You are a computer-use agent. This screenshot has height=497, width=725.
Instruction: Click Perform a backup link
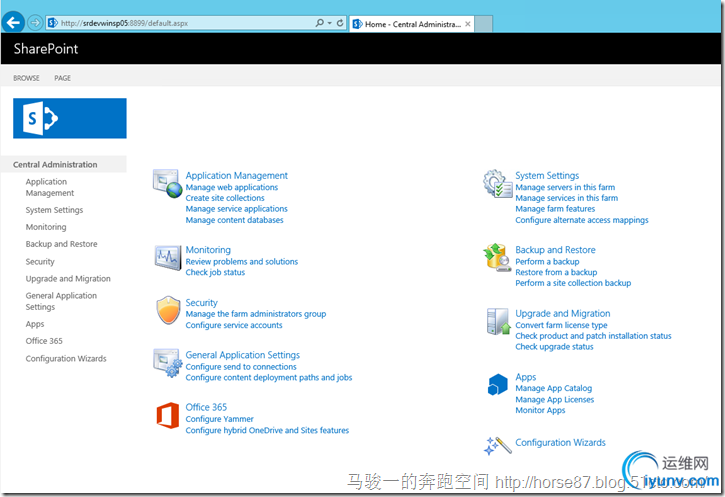pos(547,262)
